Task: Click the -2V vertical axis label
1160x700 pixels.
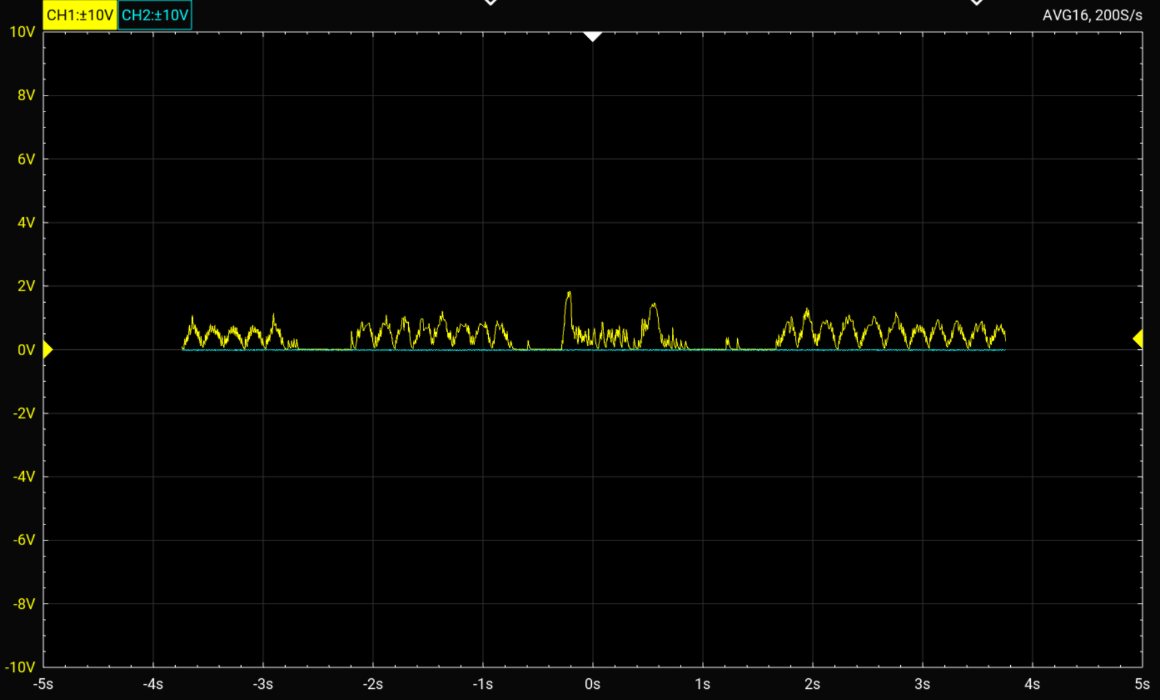Action: pos(24,413)
